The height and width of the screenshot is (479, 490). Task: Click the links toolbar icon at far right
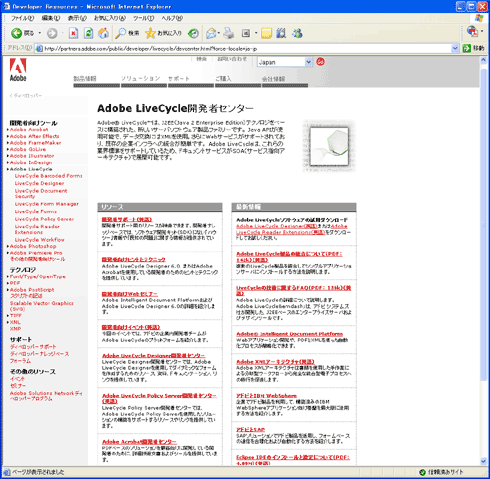pyautogui.click(x=472, y=32)
